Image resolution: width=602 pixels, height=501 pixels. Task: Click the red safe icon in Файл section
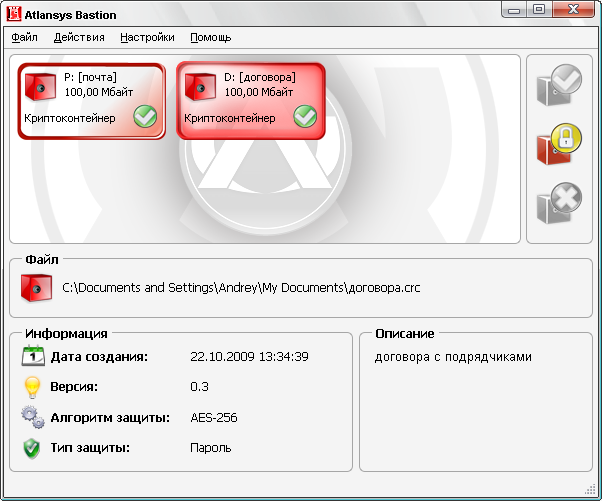click(x=36, y=288)
